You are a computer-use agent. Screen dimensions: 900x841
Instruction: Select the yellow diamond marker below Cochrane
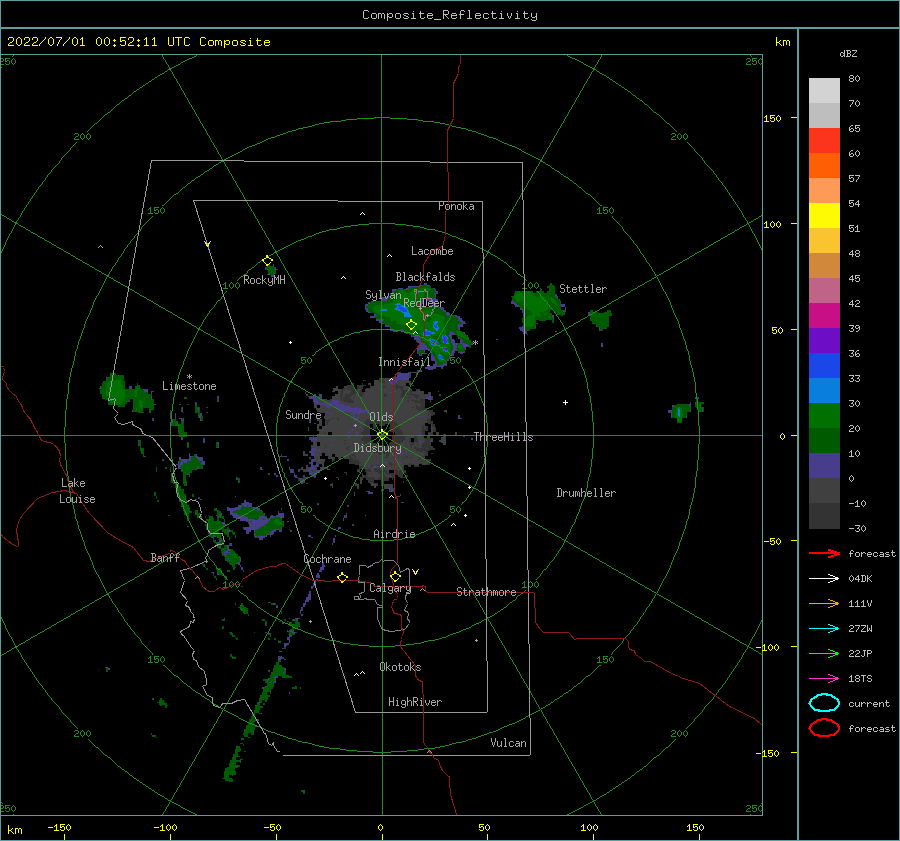click(343, 578)
